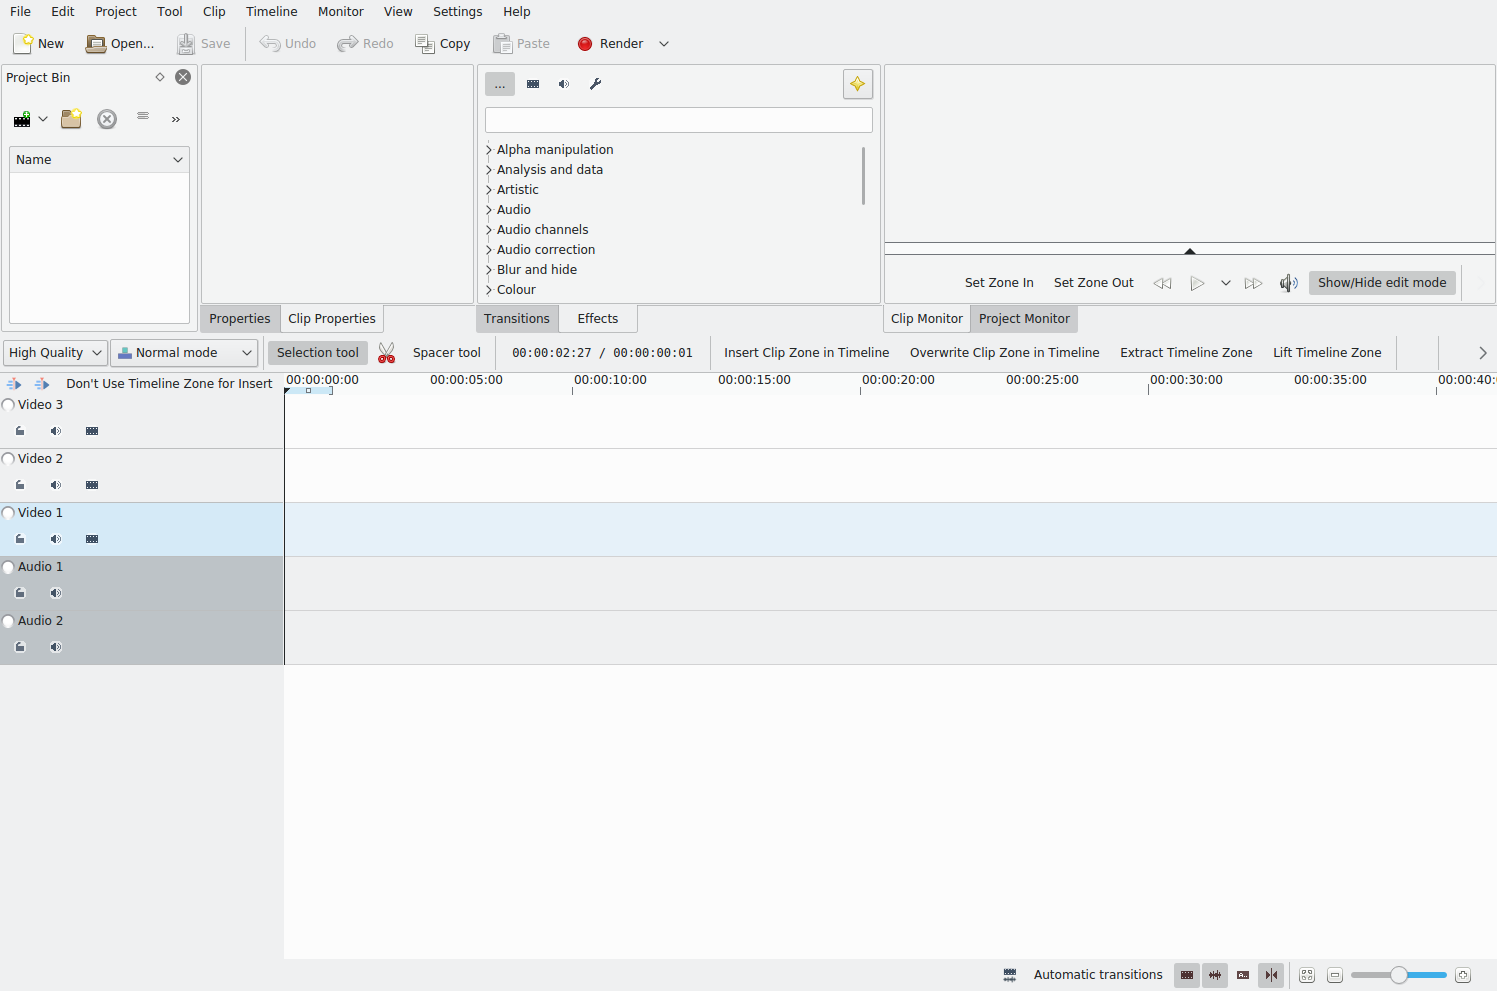Click the delete clip icon in Project Bin
The width and height of the screenshot is (1497, 991).
pos(107,119)
